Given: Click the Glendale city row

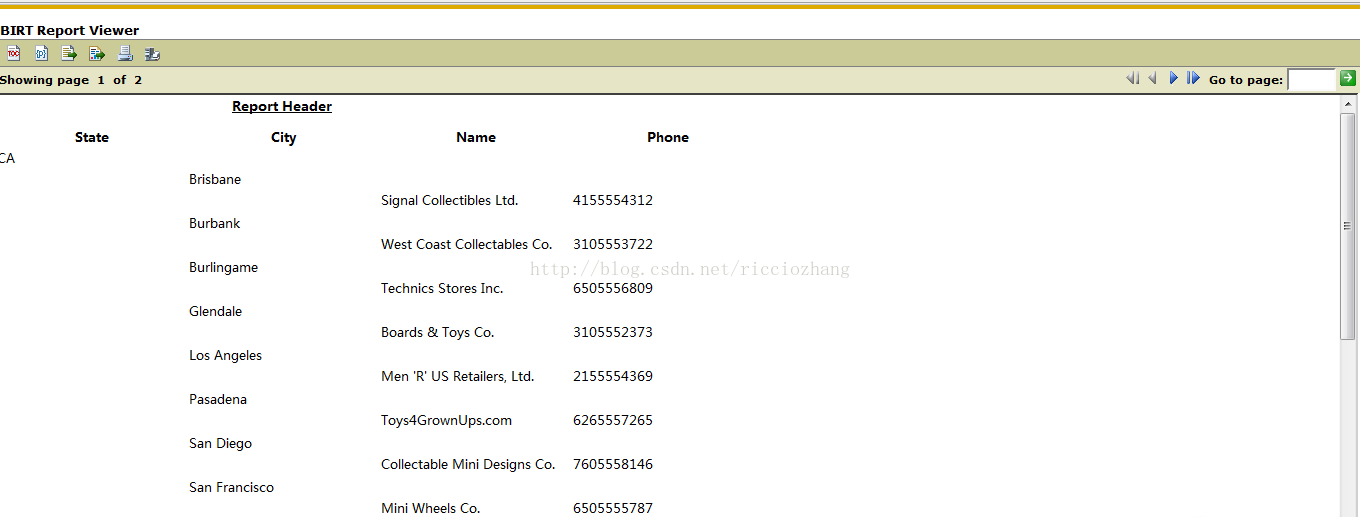Looking at the screenshot, I should pos(216,311).
